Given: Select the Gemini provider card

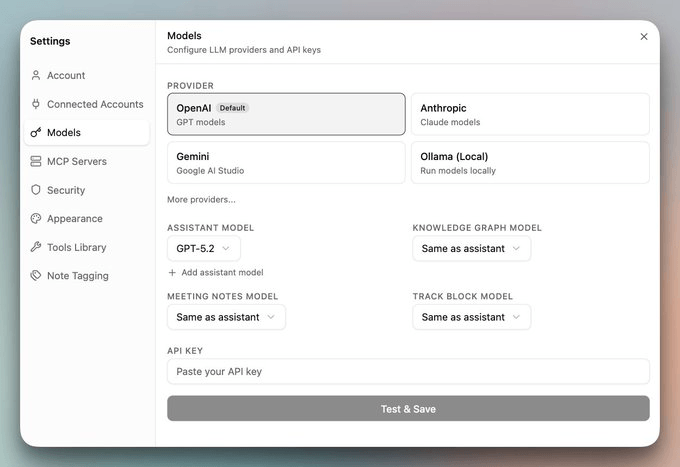Looking at the screenshot, I should coord(286,163).
